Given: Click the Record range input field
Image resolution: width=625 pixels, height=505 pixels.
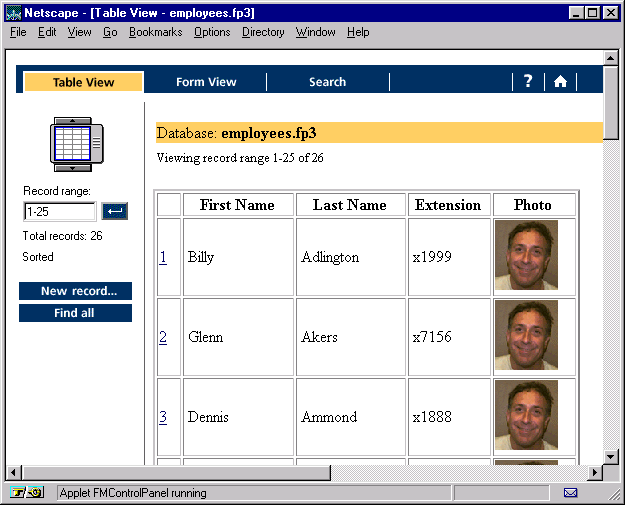Looking at the screenshot, I should (x=60, y=211).
